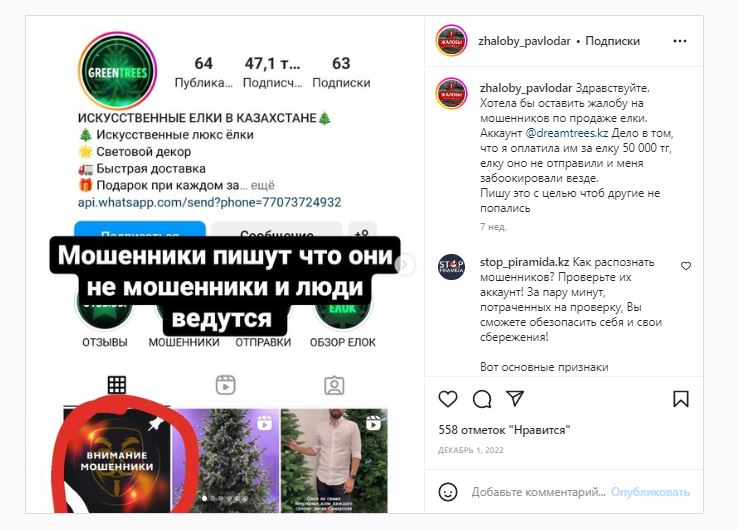View the 558 likes list
This screenshot has height=530, width=738.
[x=504, y=430]
